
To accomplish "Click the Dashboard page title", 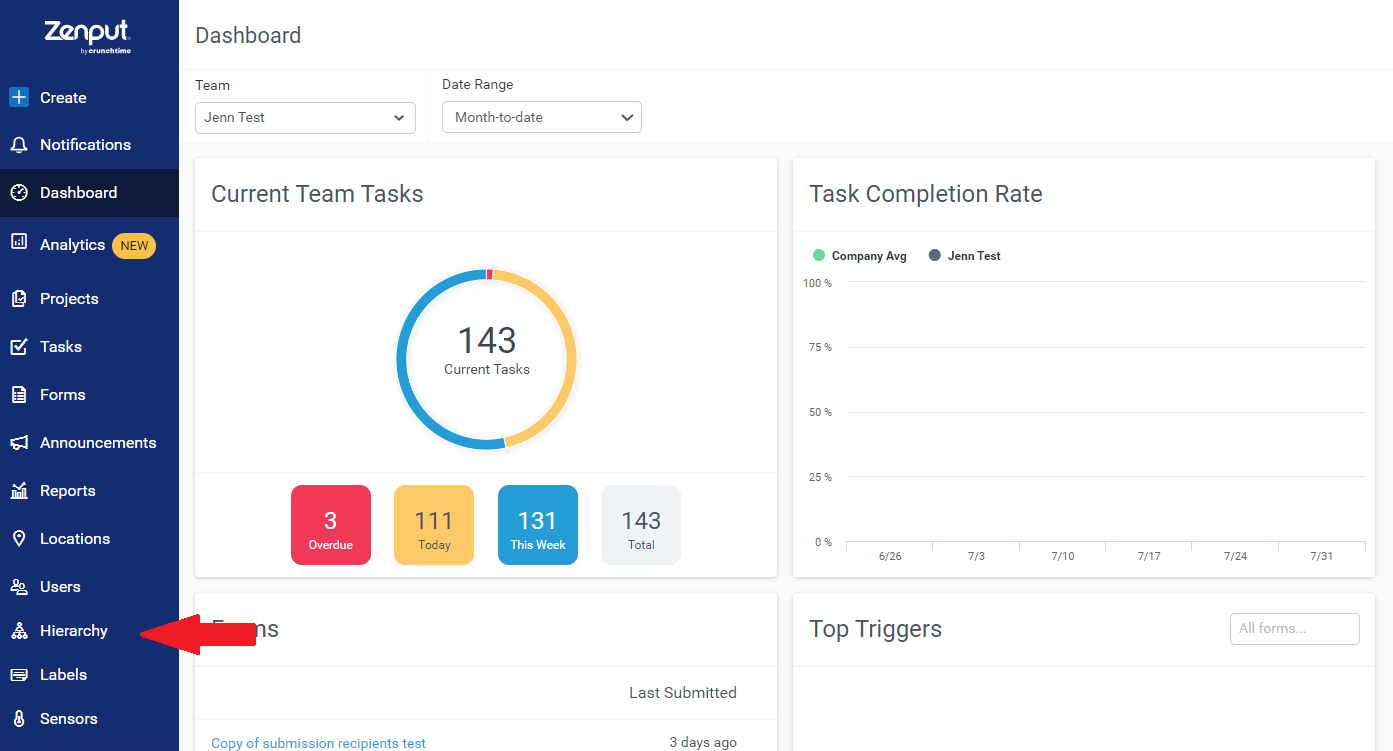I will coord(248,35).
